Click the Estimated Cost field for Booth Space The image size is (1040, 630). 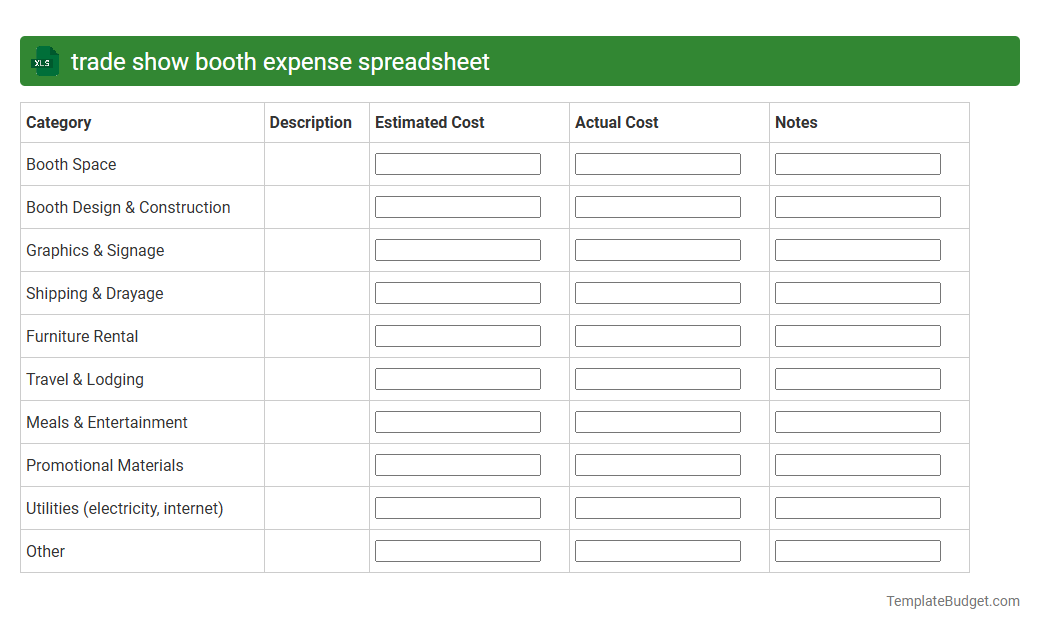(x=457, y=163)
